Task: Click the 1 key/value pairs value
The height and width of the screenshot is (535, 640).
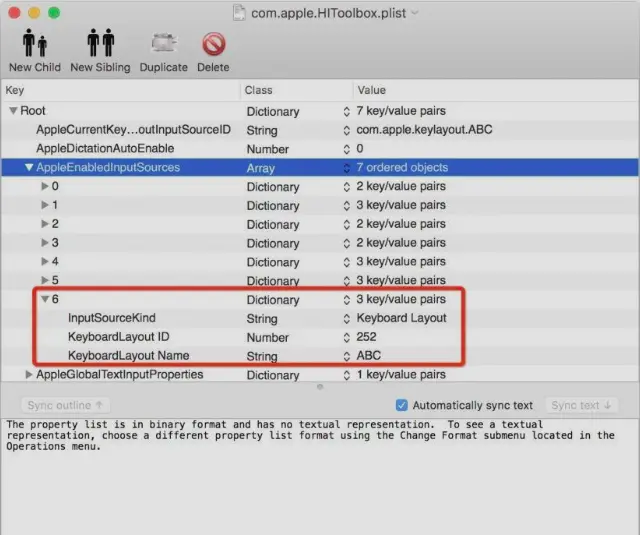Action: [401, 374]
